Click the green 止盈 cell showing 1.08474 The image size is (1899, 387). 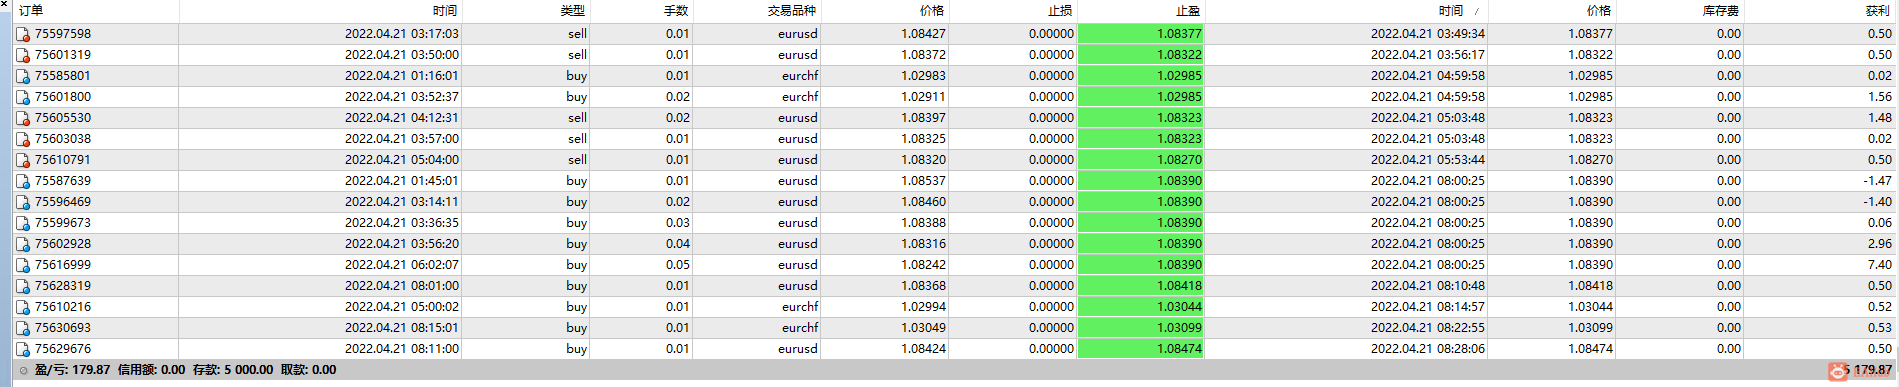[x=1141, y=349]
